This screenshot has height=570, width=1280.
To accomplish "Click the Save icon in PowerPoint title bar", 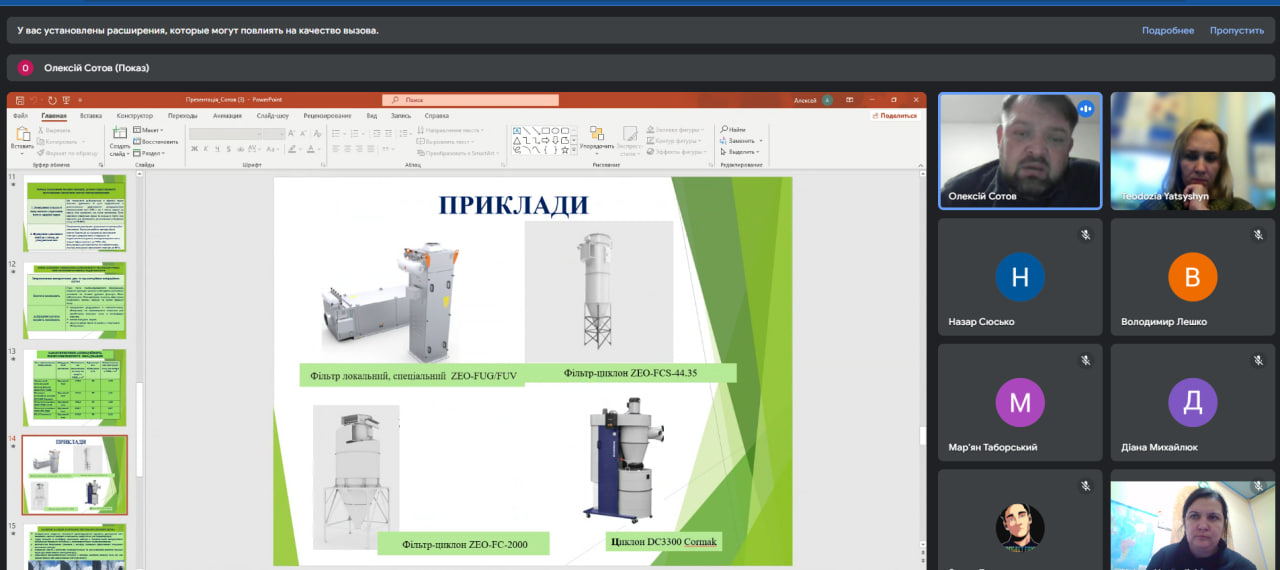I will (x=20, y=100).
